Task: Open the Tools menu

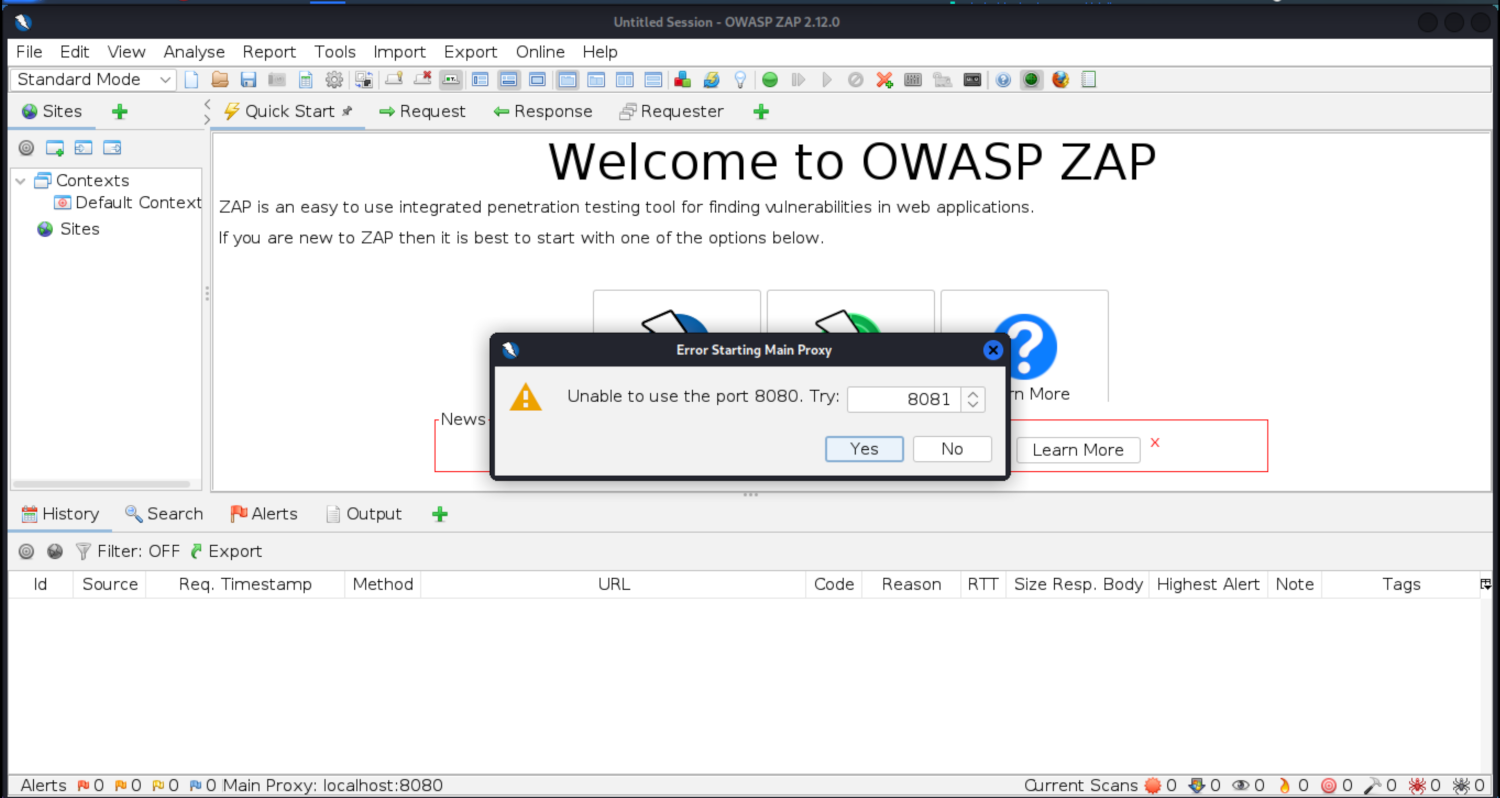Action: click(335, 52)
